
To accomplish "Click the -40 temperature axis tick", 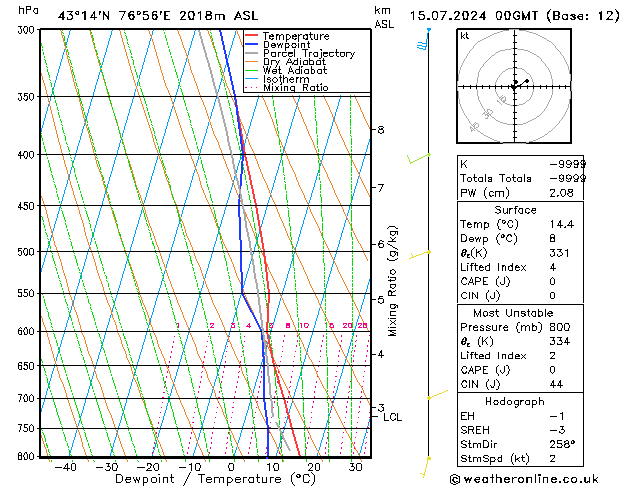I will [x=65, y=467].
